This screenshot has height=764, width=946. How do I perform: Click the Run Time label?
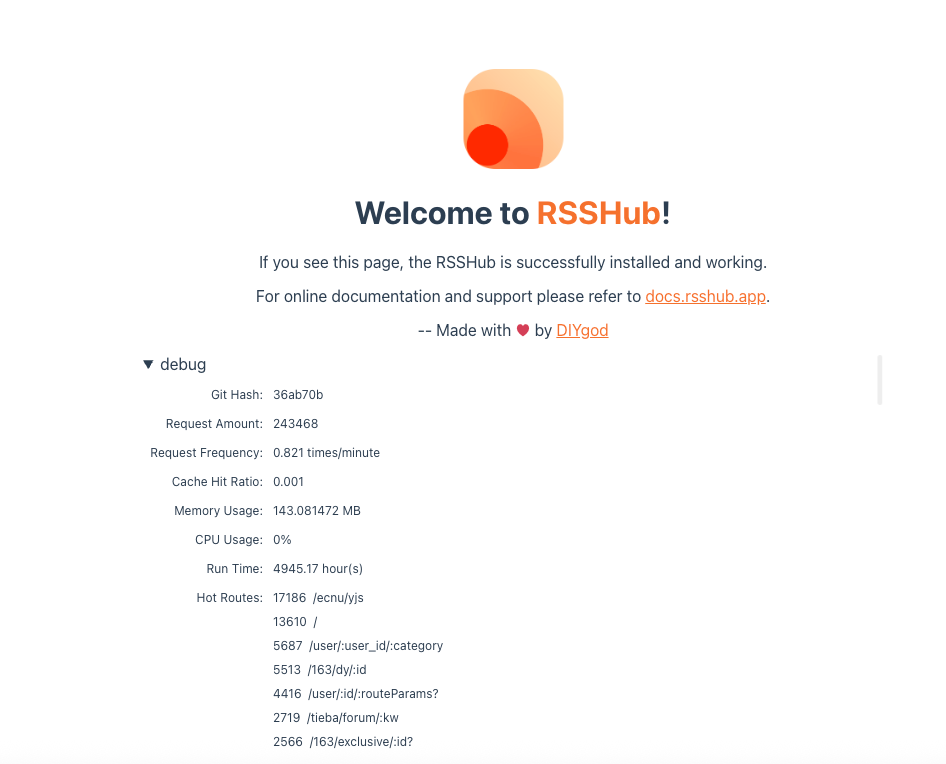pos(235,568)
